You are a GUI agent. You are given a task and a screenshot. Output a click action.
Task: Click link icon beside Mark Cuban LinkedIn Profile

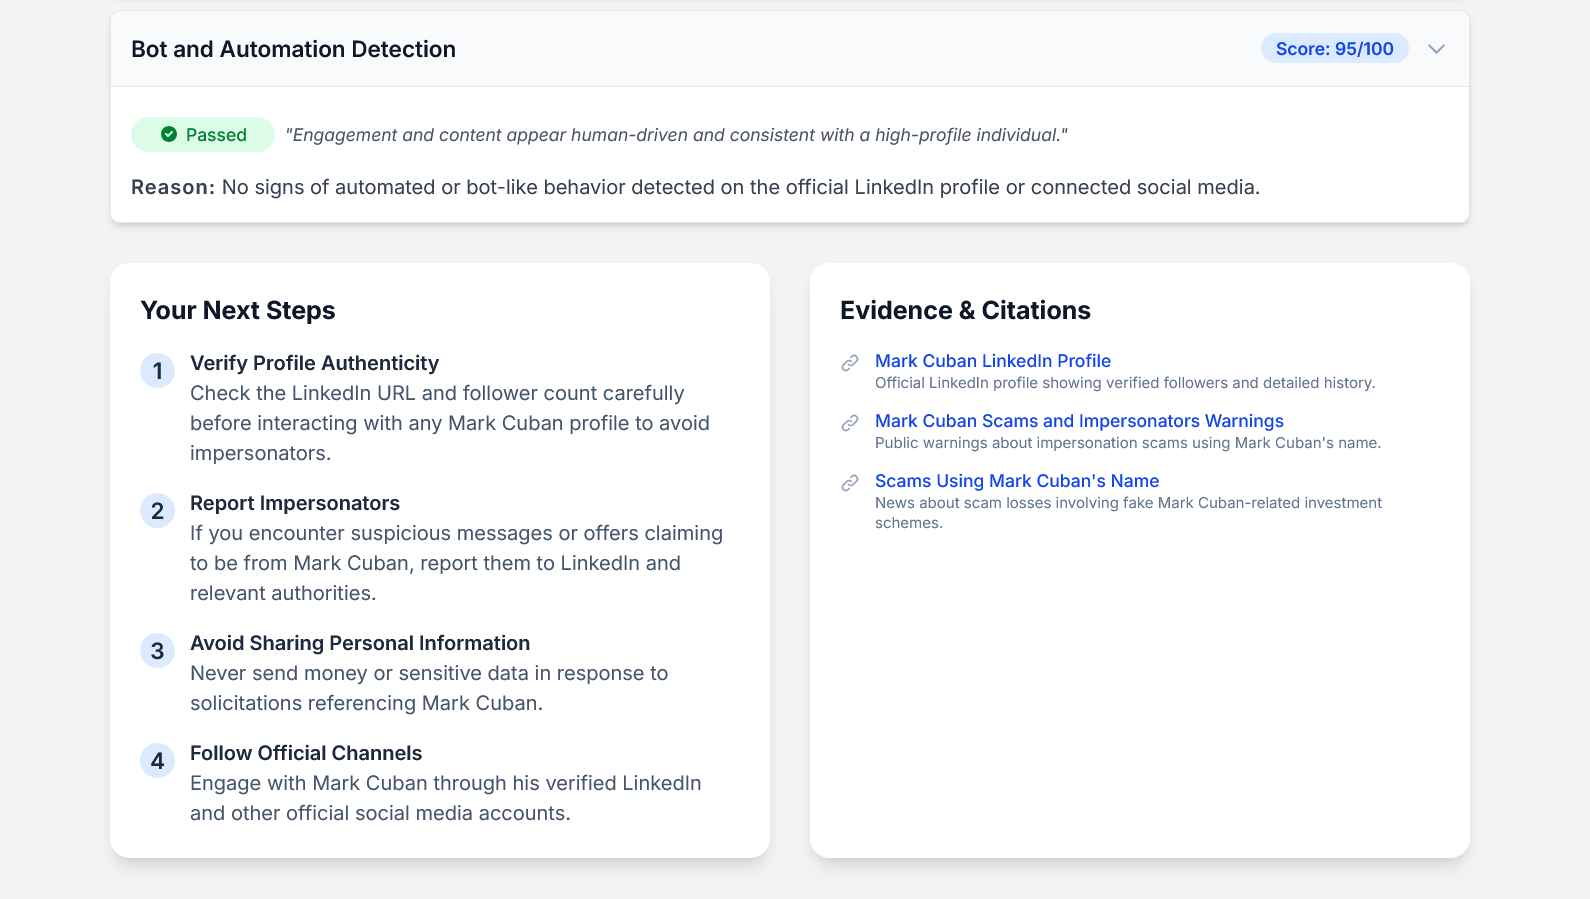tap(850, 363)
